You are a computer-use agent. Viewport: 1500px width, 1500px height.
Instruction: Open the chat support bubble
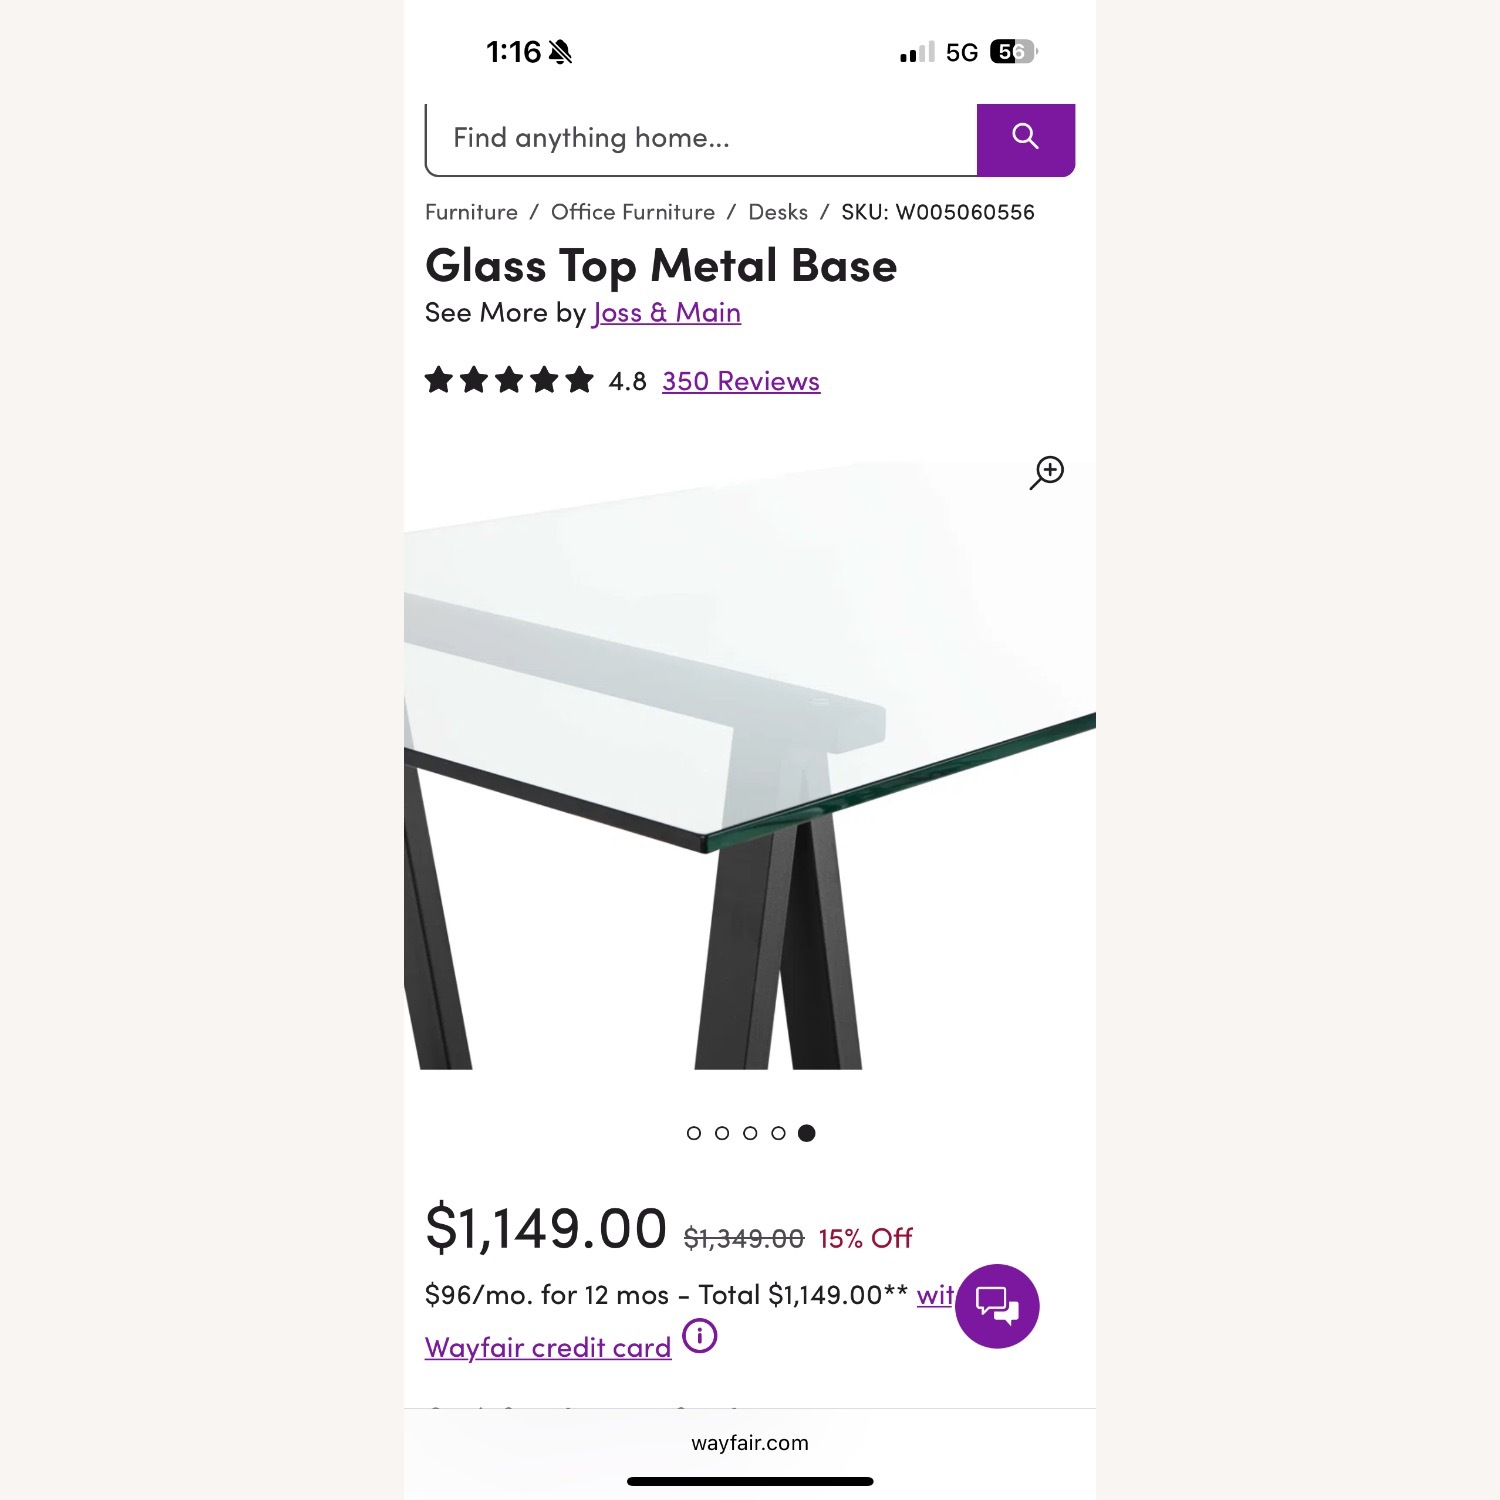[x=996, y=1305]
